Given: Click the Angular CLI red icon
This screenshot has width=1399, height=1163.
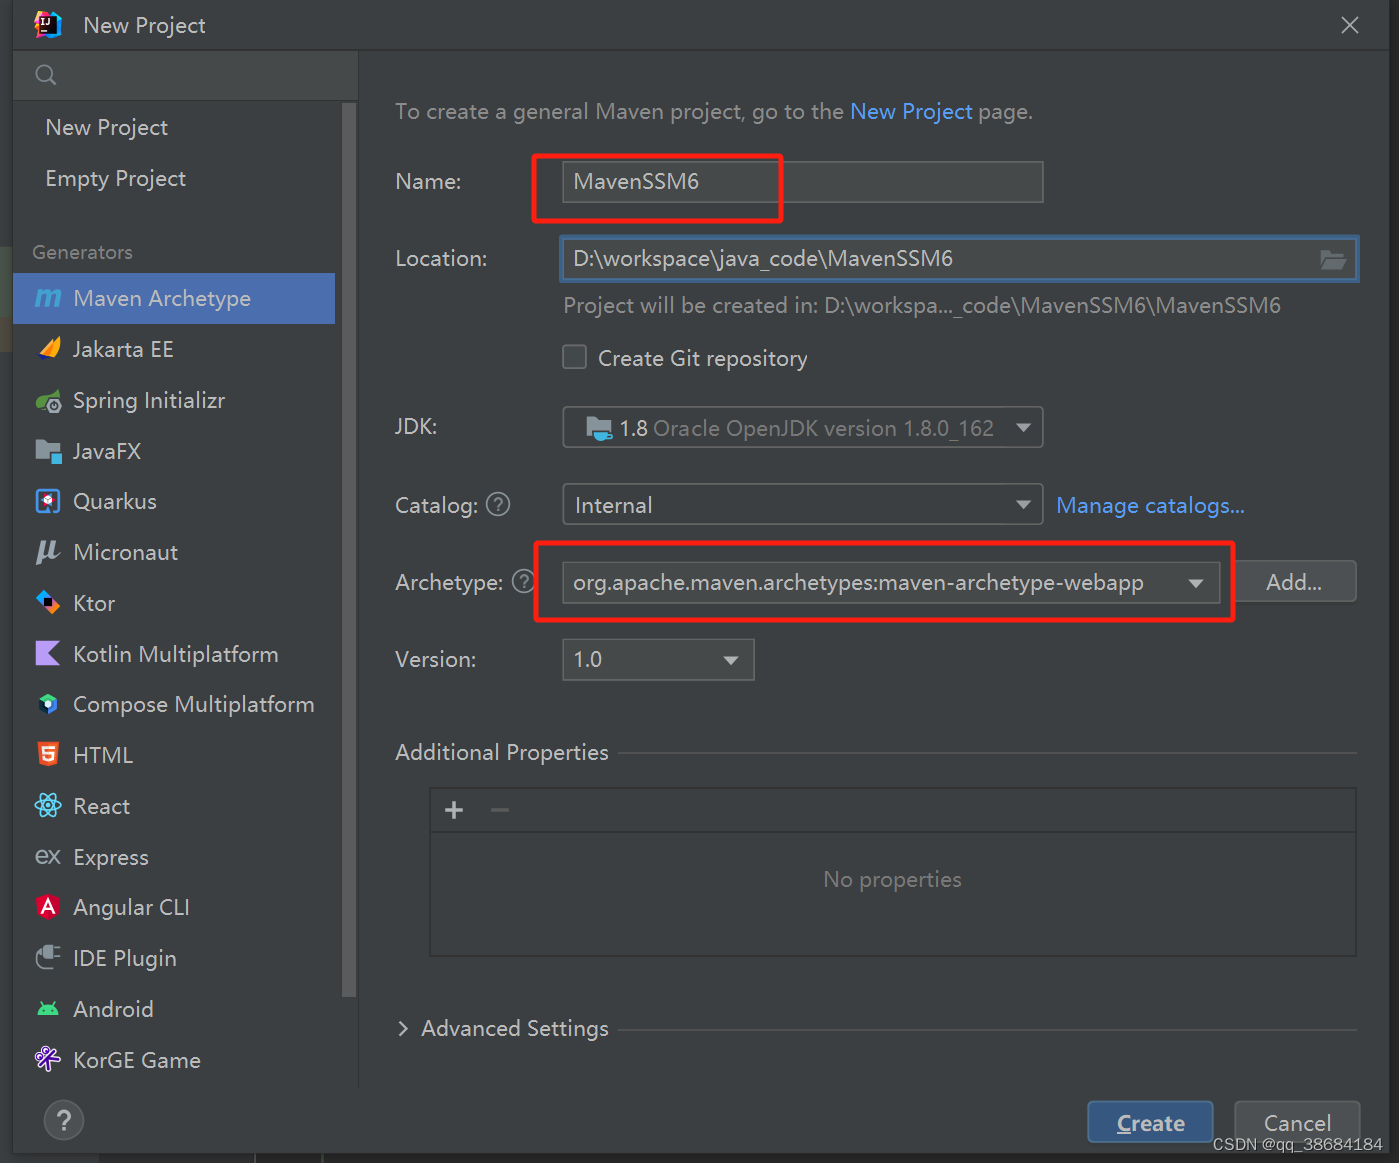Looking at the screenshot, I should 48,907.
